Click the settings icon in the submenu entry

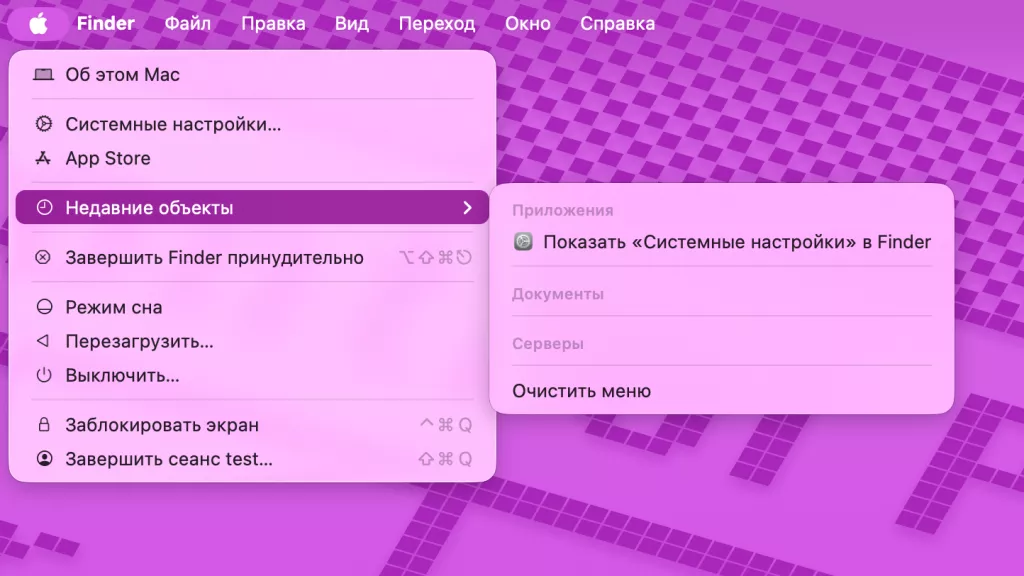click(x=522, y=242)
